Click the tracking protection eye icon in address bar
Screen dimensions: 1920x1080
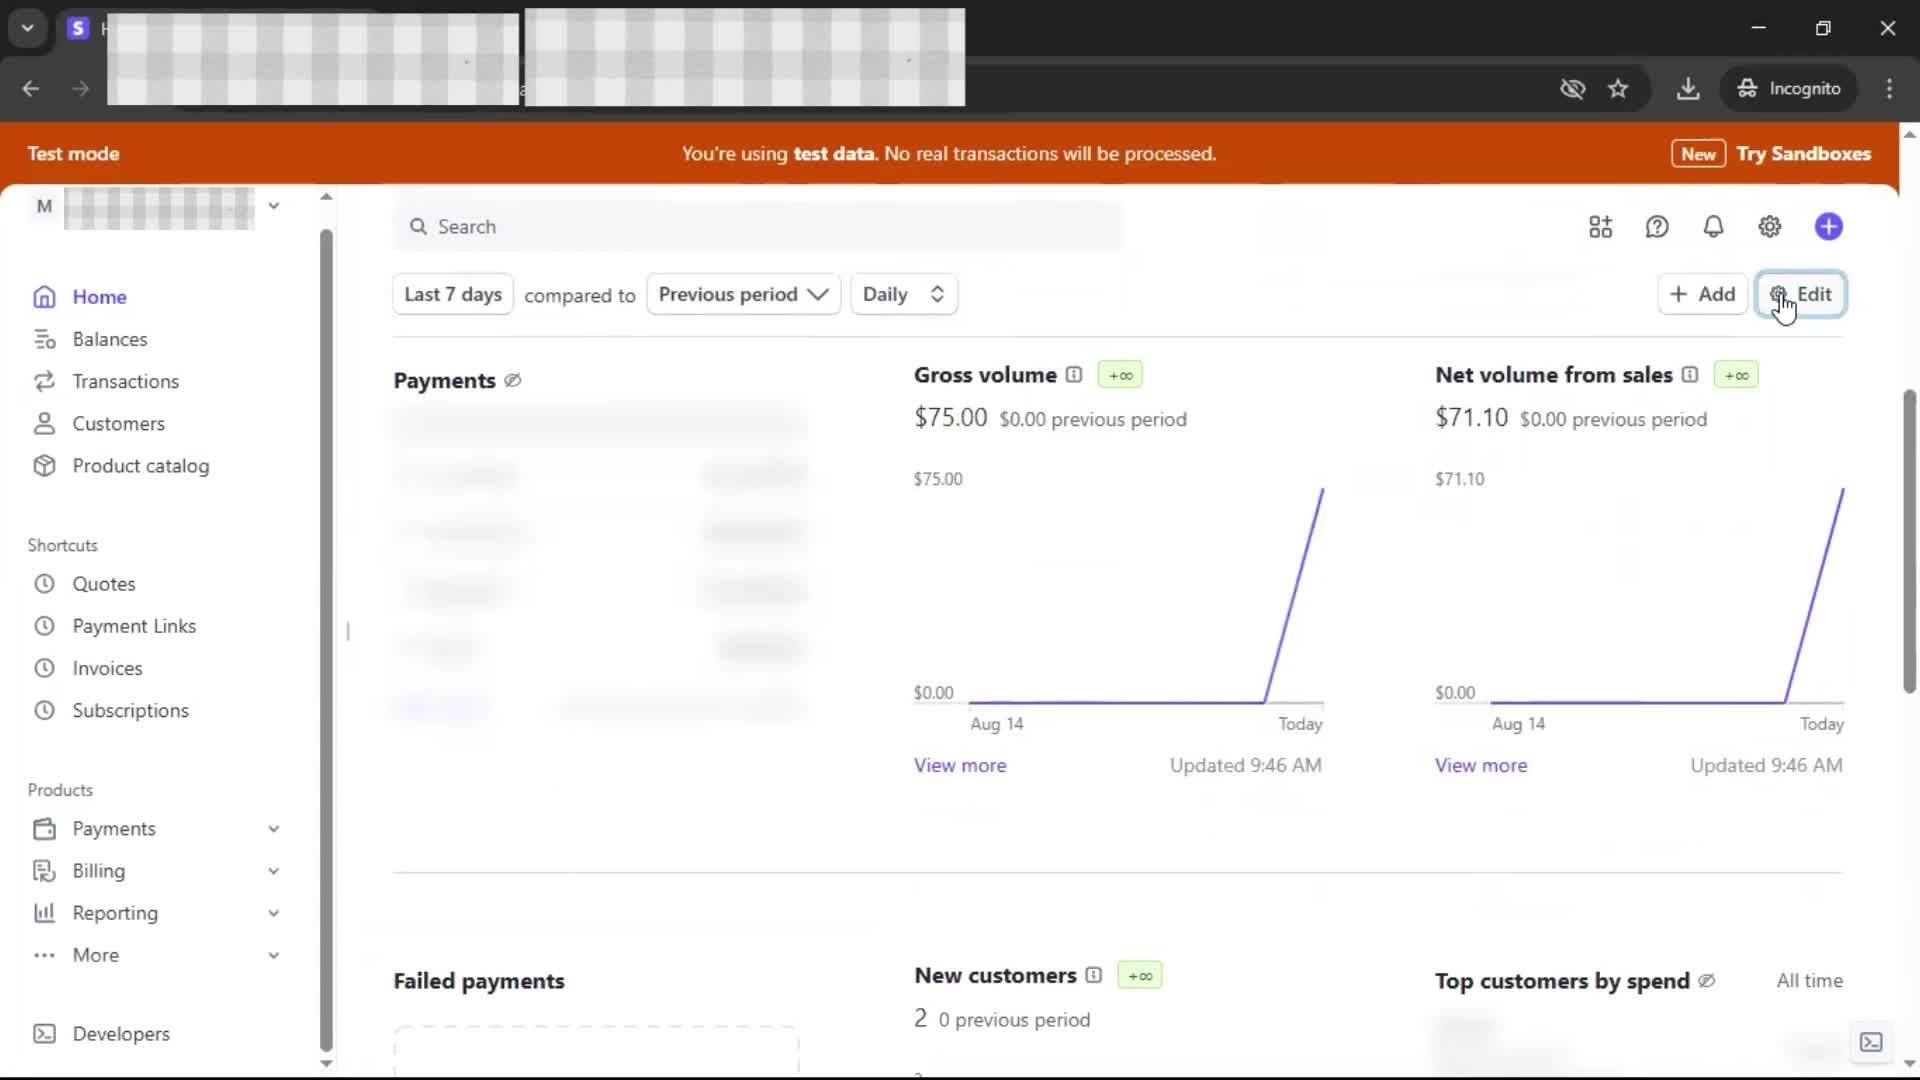pyautogui.click(x=1572, y=89)
